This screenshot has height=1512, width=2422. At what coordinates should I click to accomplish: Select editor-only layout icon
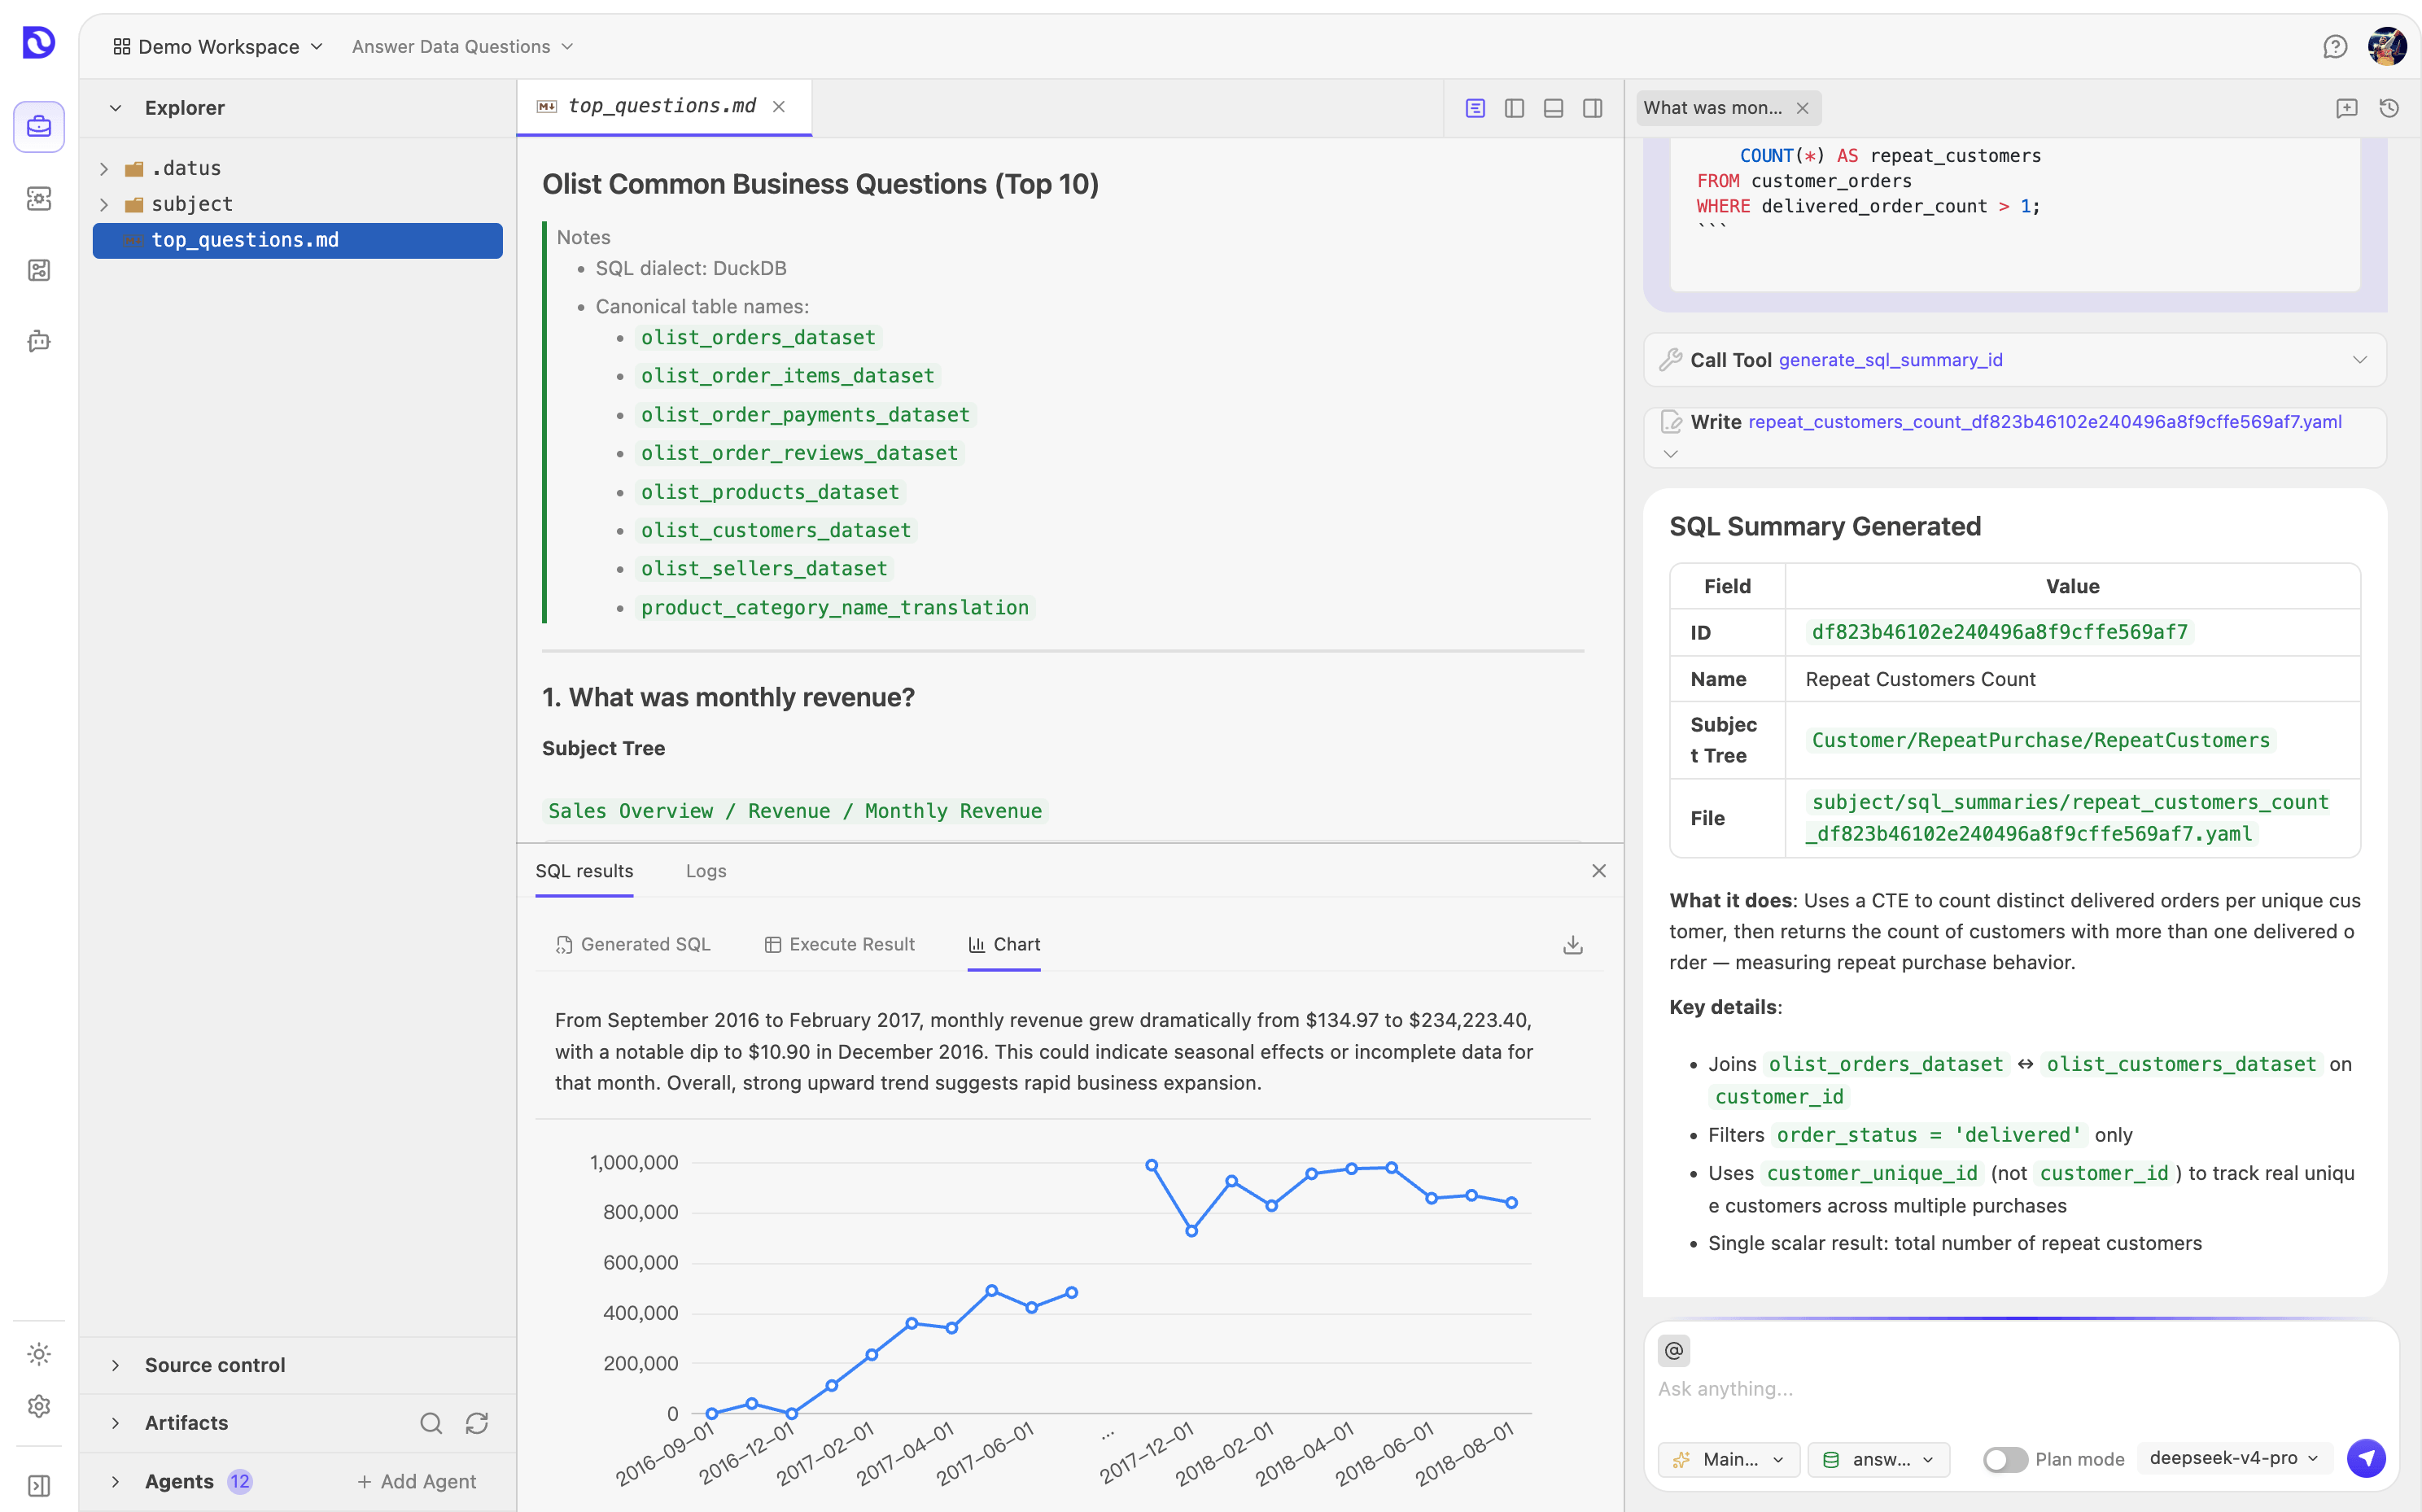tap(1475, 108)
